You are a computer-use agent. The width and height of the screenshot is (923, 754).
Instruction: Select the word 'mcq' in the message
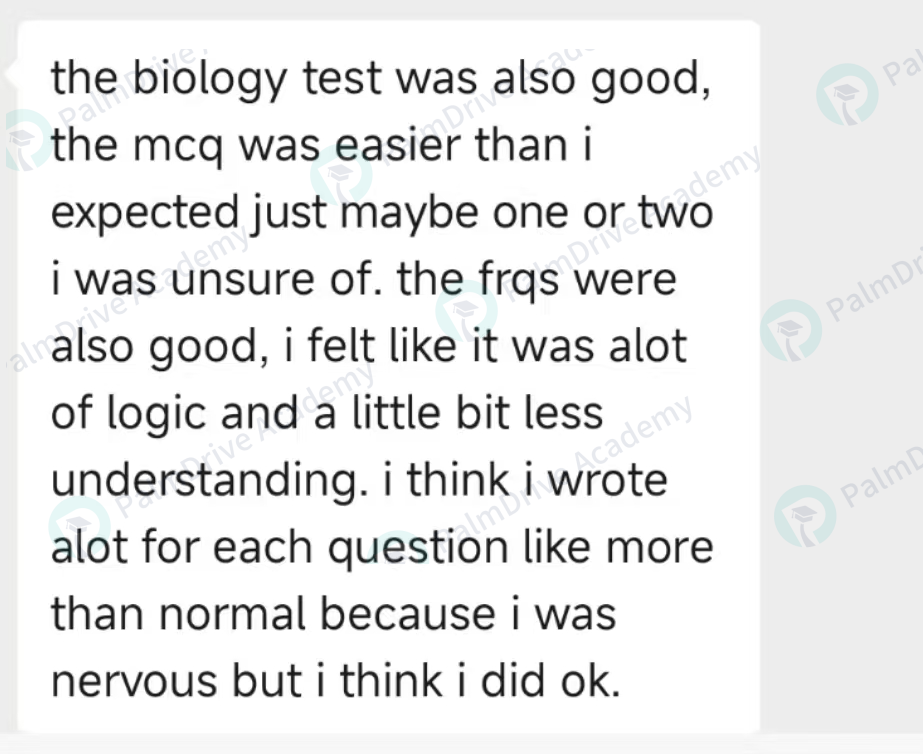(x=178, y=147)
